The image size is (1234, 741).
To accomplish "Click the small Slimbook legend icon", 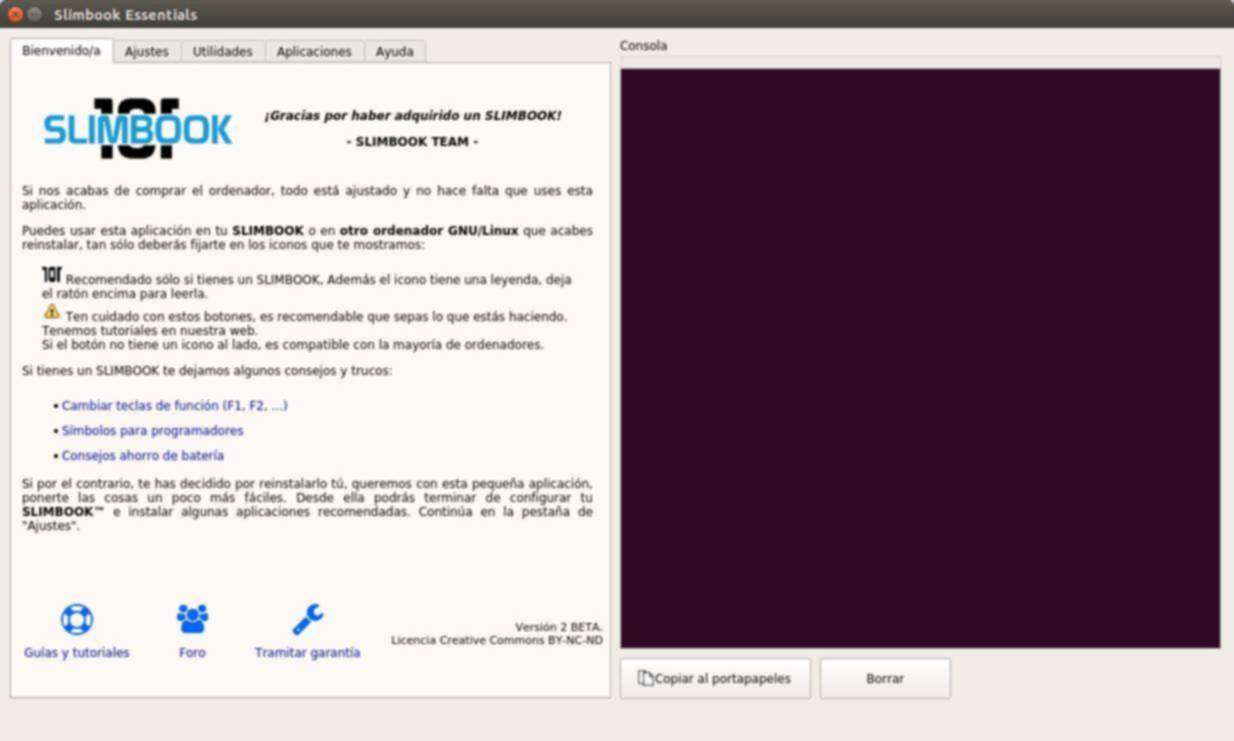I will [x=52, y=275].
